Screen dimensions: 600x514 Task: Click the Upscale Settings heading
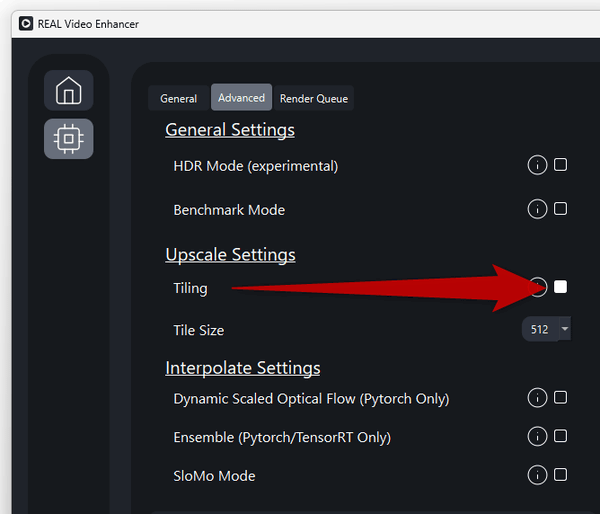point(230,255)
